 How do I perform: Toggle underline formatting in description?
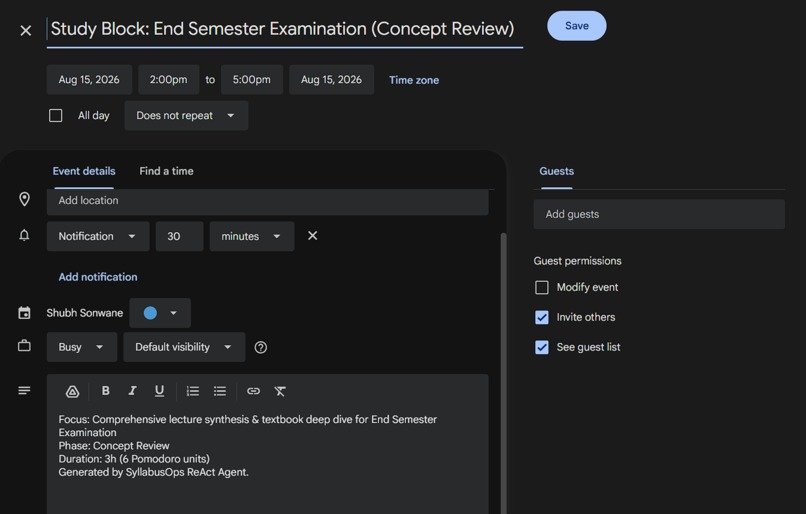[x=159, y=391]
